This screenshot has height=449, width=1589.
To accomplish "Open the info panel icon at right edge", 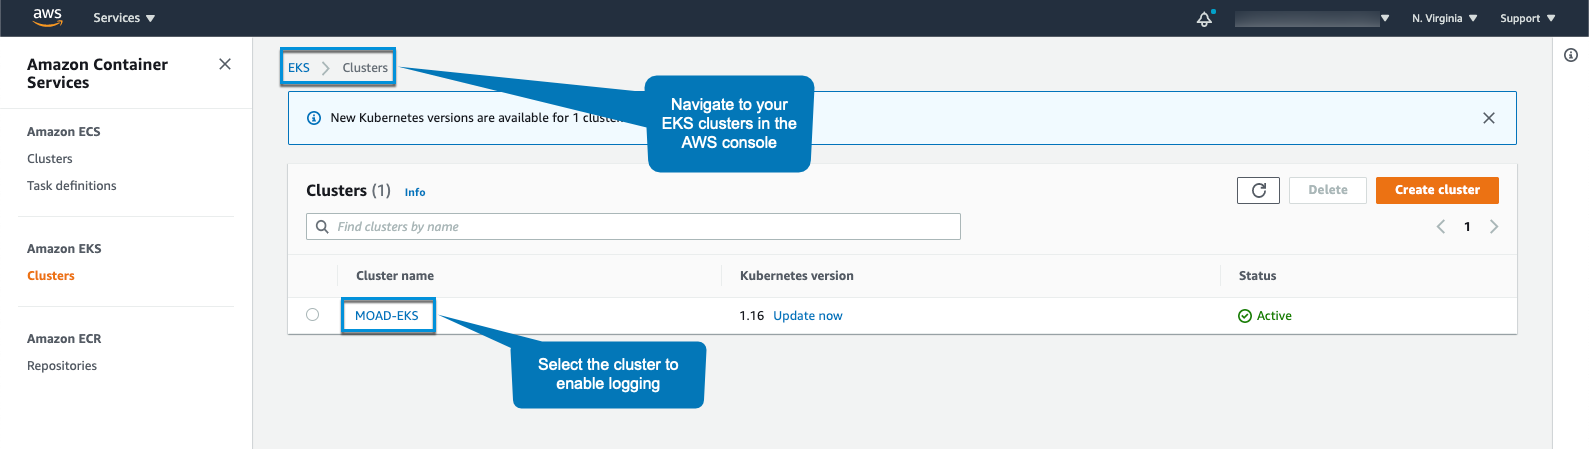I will click(1570, 55).
